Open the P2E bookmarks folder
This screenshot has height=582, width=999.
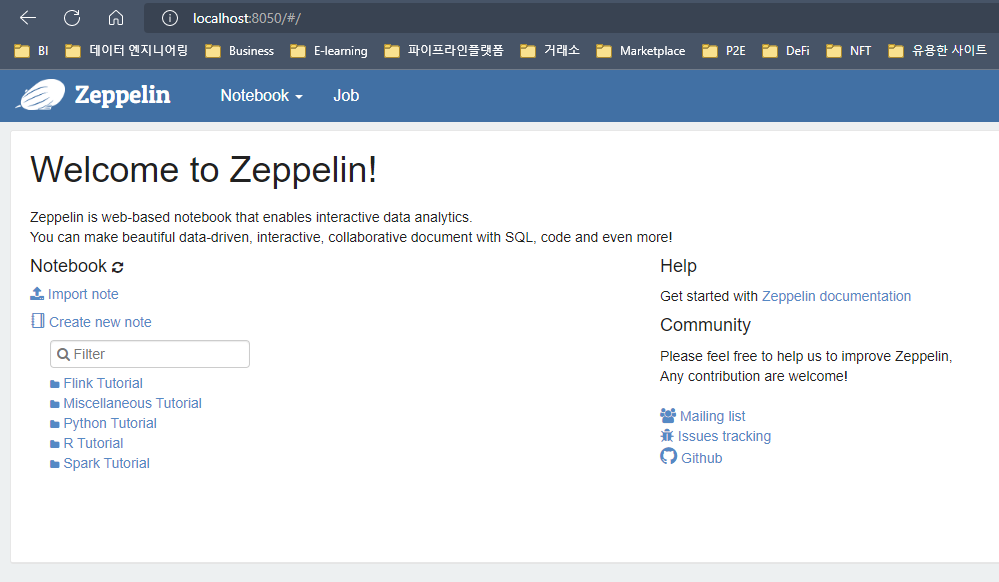[724, 51]
